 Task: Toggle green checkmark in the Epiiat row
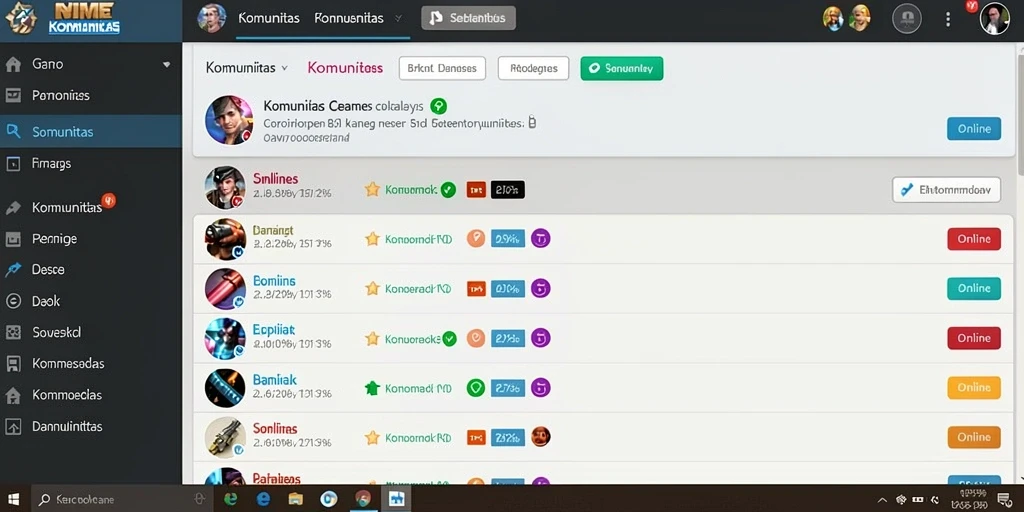449,338
